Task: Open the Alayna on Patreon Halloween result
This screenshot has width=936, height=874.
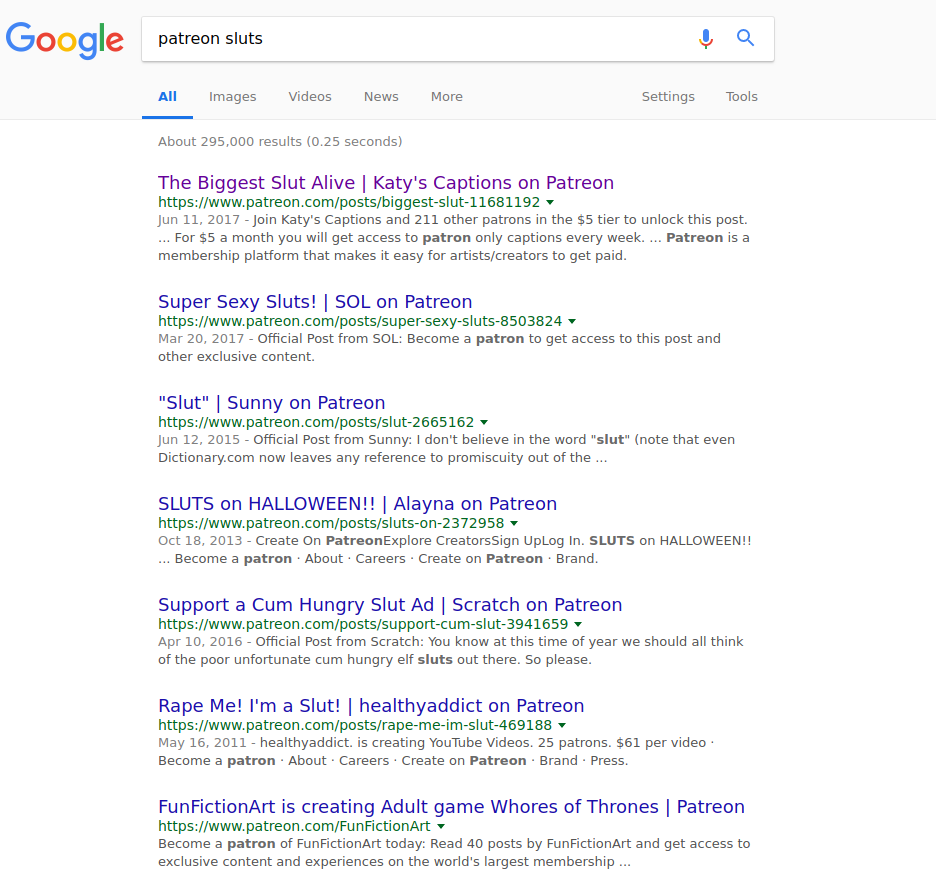Action: 357,504
